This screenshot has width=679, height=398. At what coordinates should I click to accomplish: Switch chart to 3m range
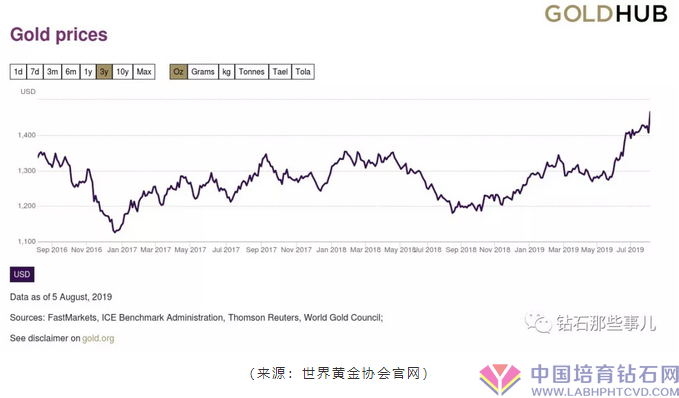click(x=52, y=71)
